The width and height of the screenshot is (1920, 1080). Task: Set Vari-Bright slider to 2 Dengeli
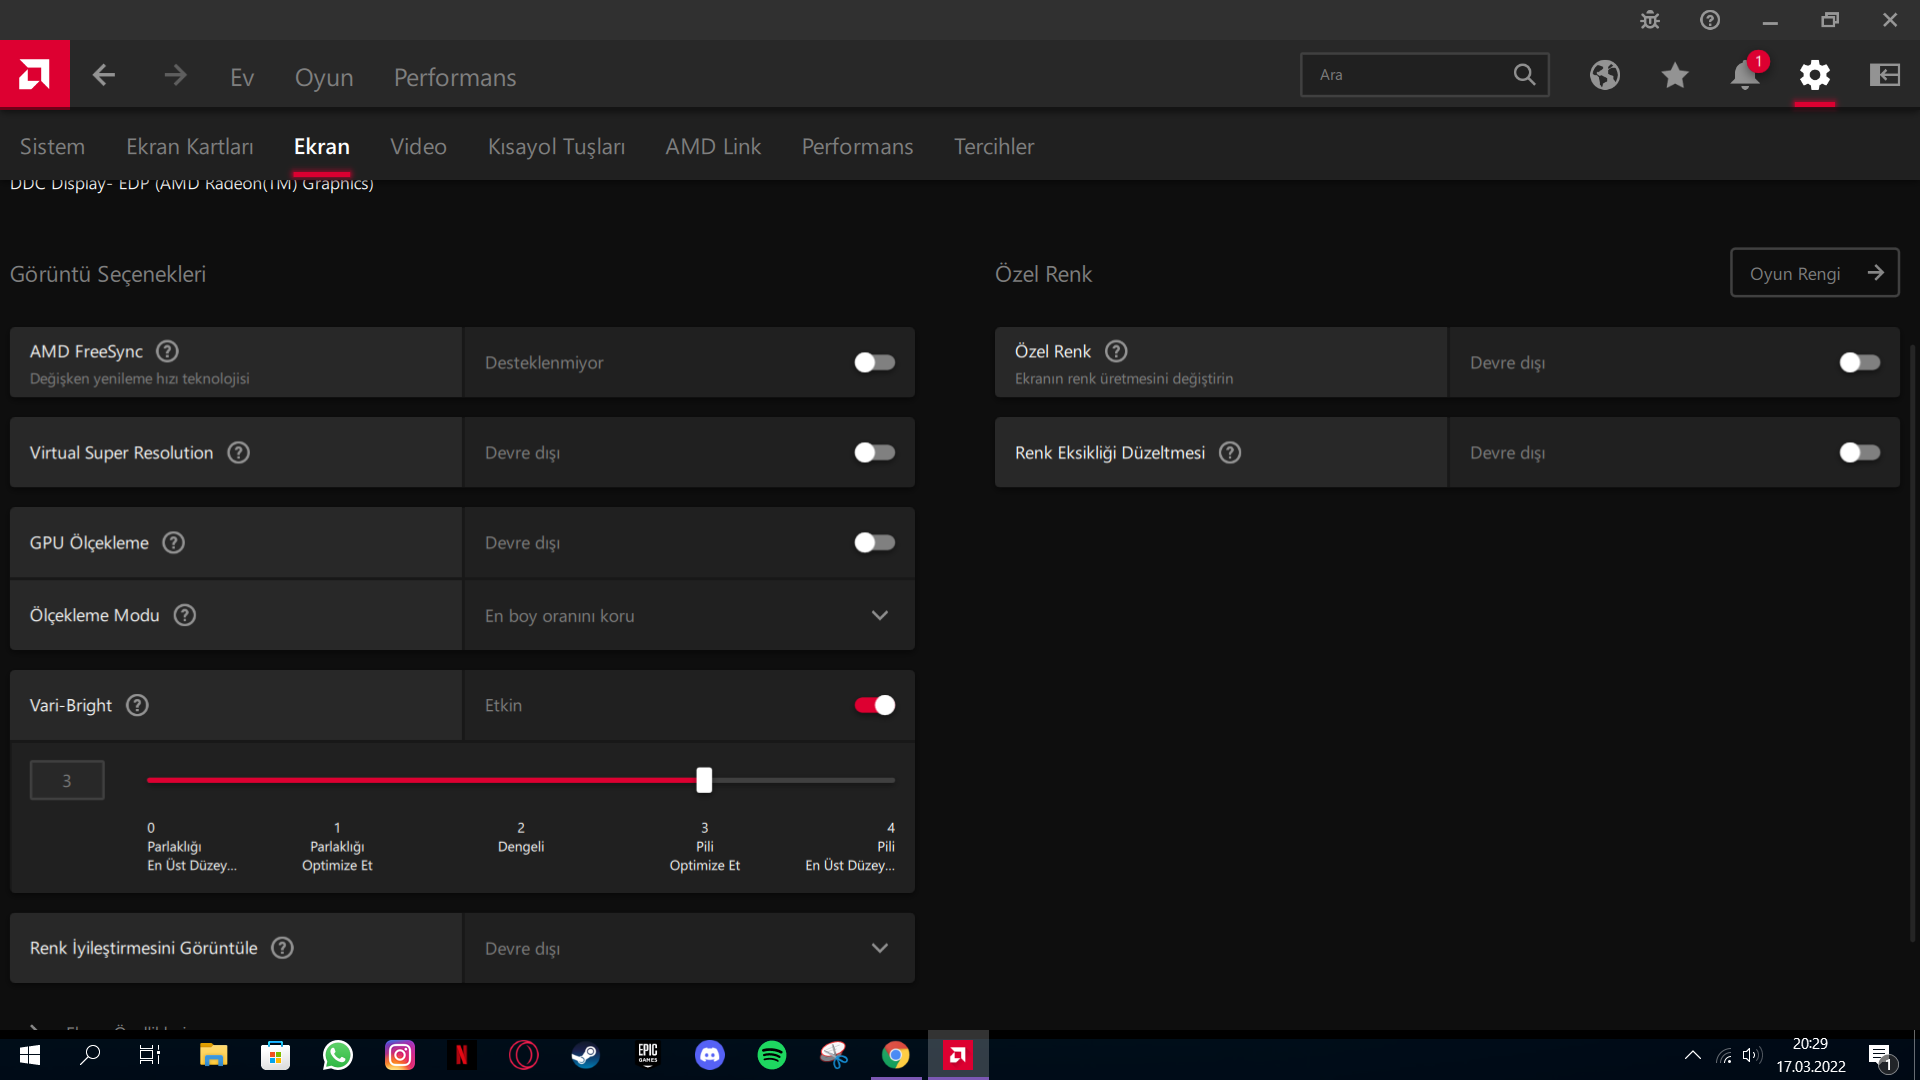tap(521, 780)
